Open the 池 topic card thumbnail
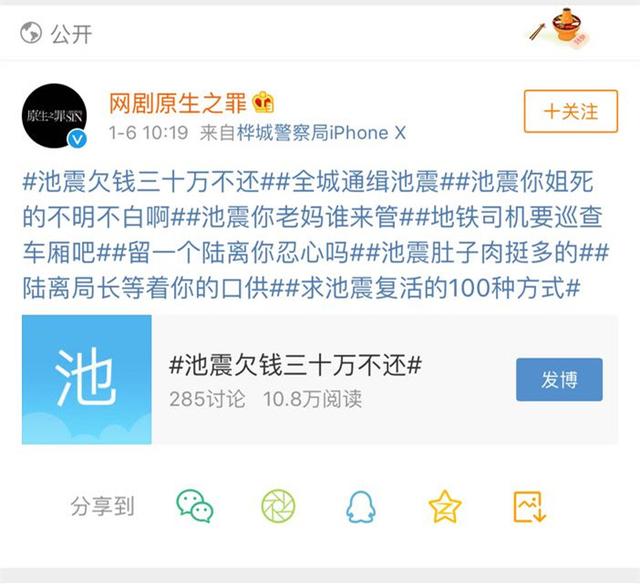The height and width of the screenshot is (584, 640). coord(87,380)
